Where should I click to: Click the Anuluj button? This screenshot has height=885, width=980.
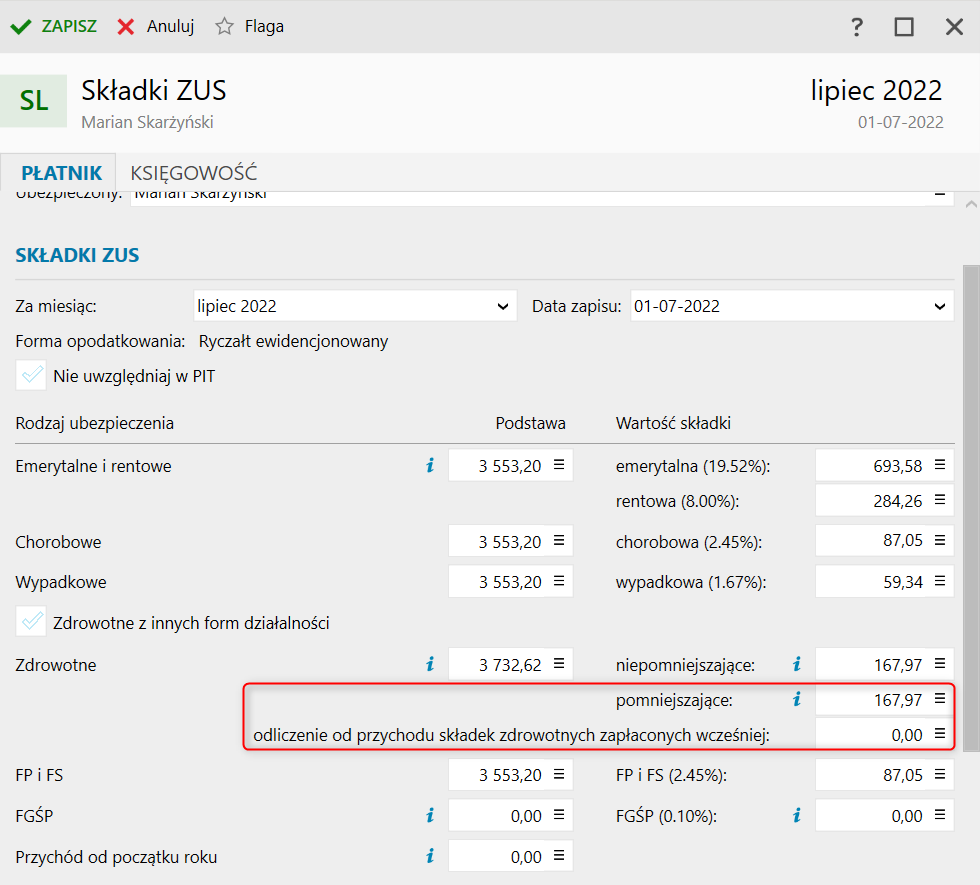[x=156, y=27]
